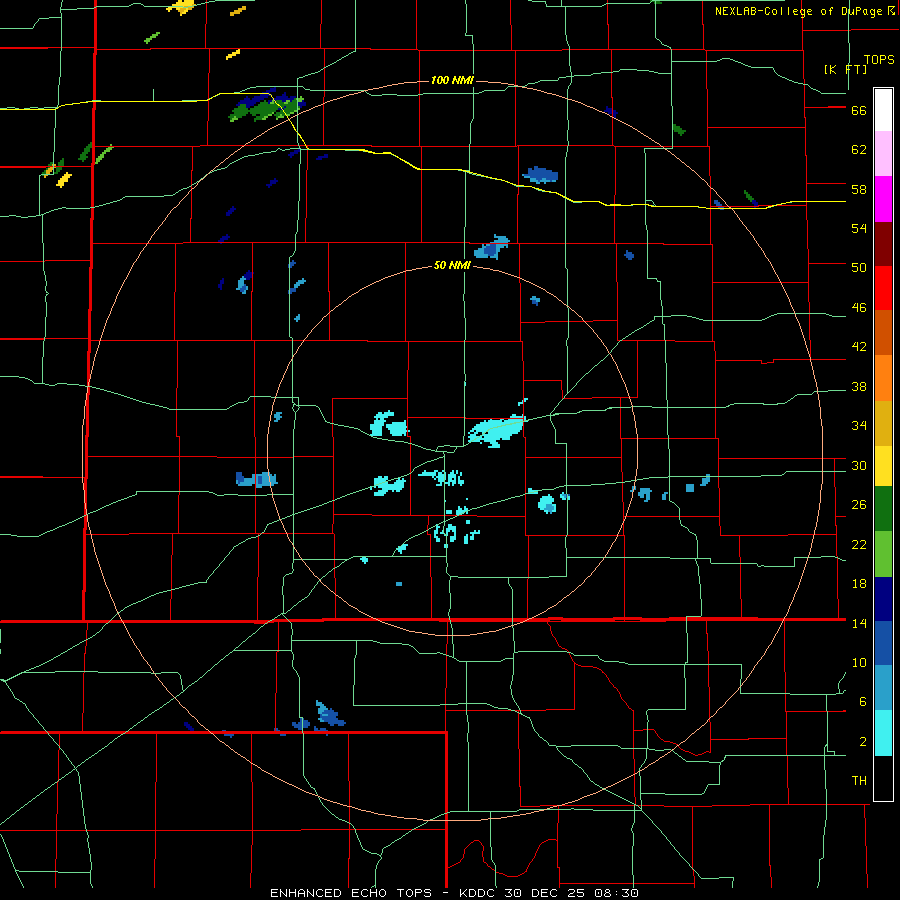Choose the dark green legend swatch

coord(883,509)
